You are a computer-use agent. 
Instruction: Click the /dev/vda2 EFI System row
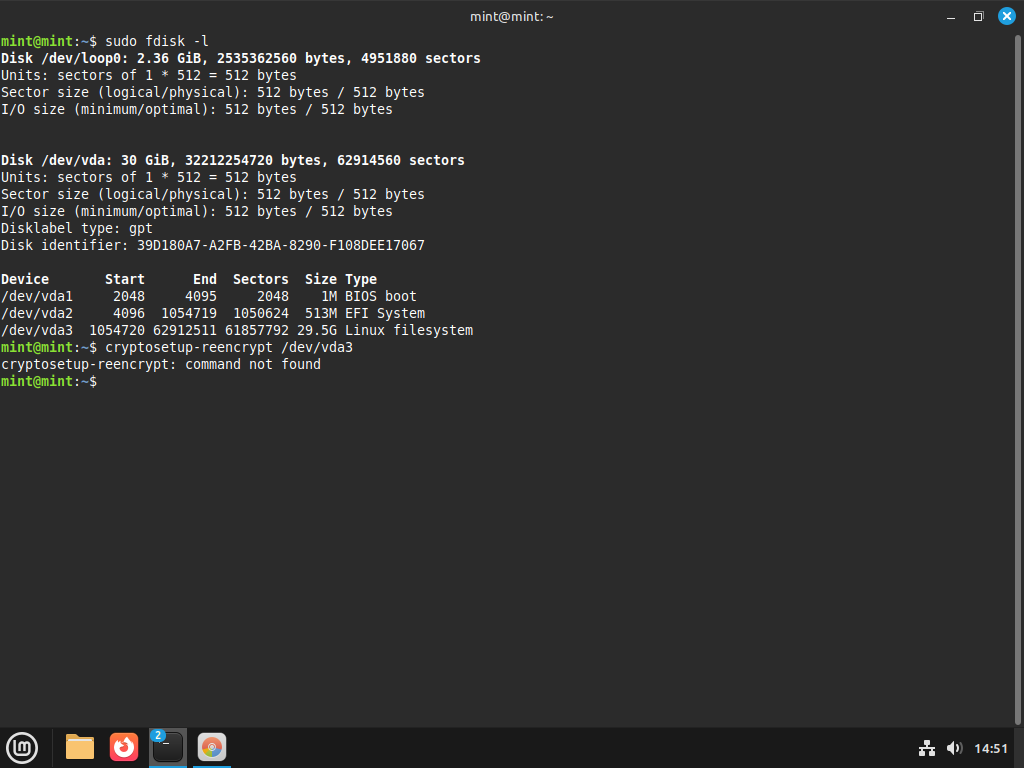pyautogui.click(x=212, y=313)
